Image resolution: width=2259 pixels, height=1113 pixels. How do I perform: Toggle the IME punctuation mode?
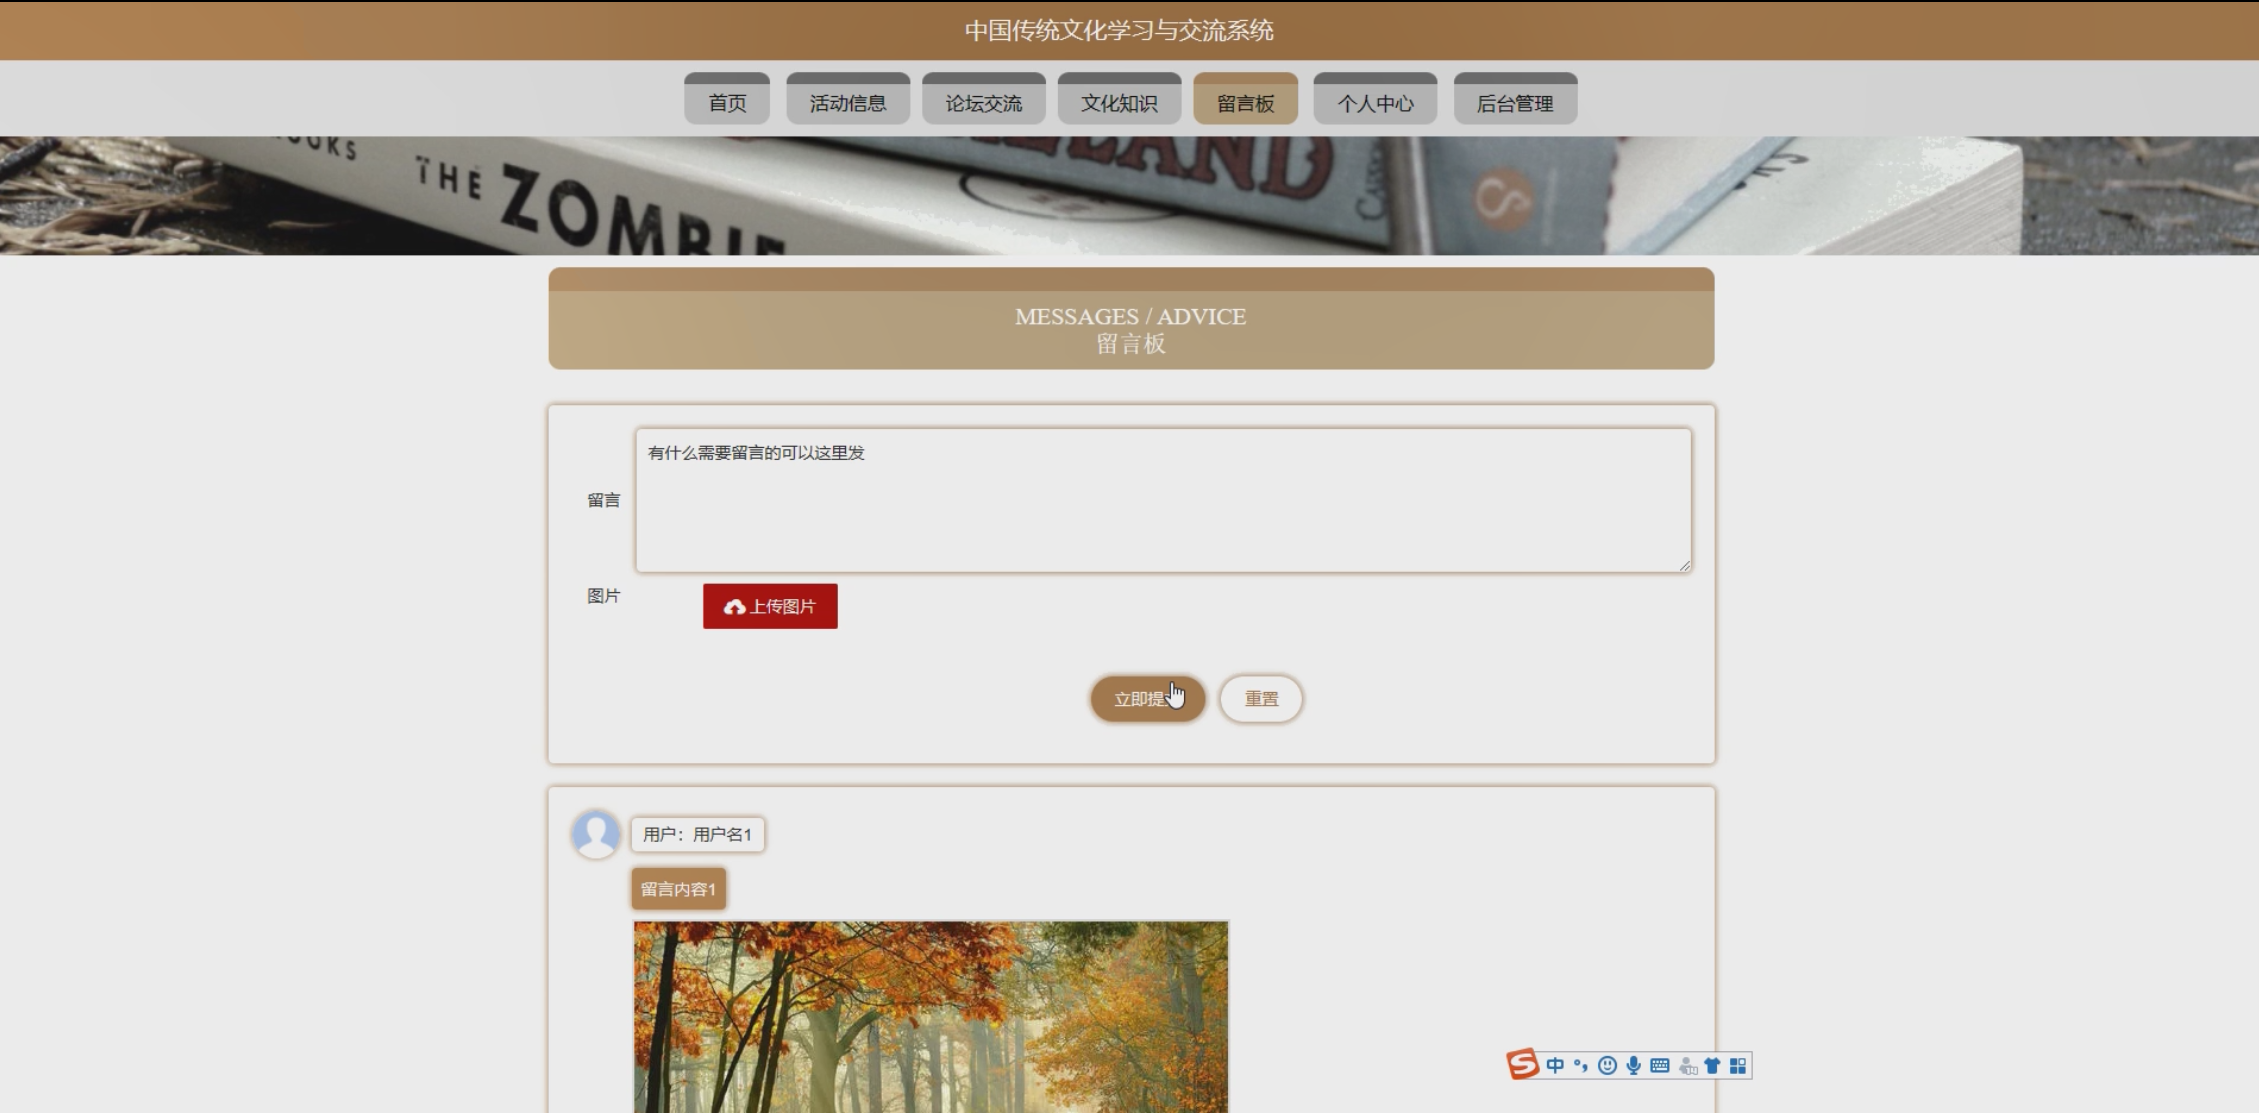point(1581,1066)
